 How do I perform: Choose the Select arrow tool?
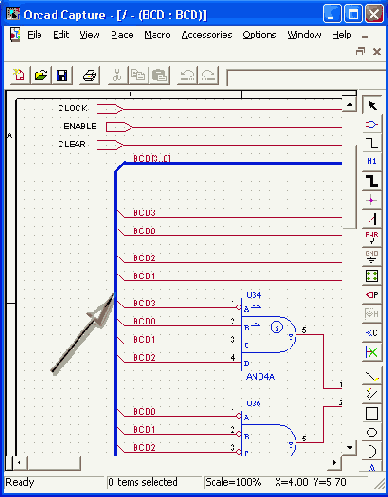(x=372, y=106)
